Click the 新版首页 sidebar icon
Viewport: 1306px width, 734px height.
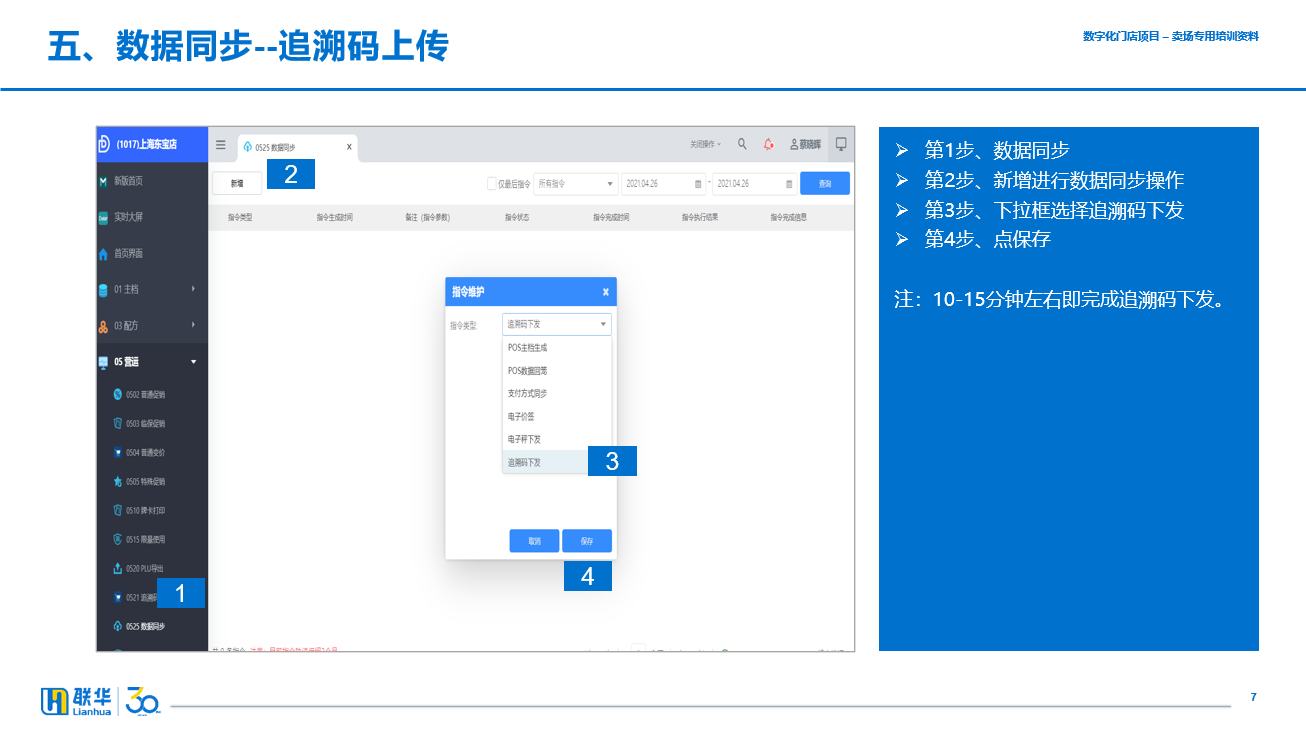103,181
